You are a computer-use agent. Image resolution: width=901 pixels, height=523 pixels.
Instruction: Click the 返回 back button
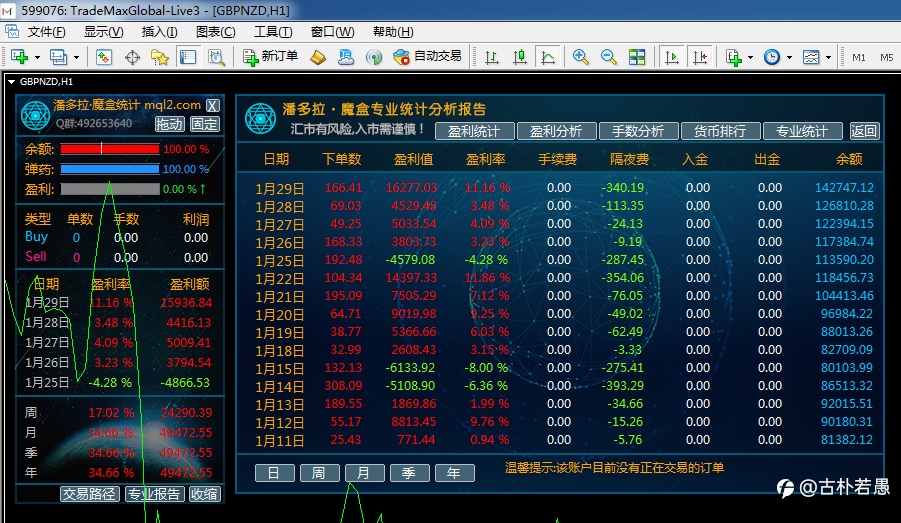coord(864,131)
